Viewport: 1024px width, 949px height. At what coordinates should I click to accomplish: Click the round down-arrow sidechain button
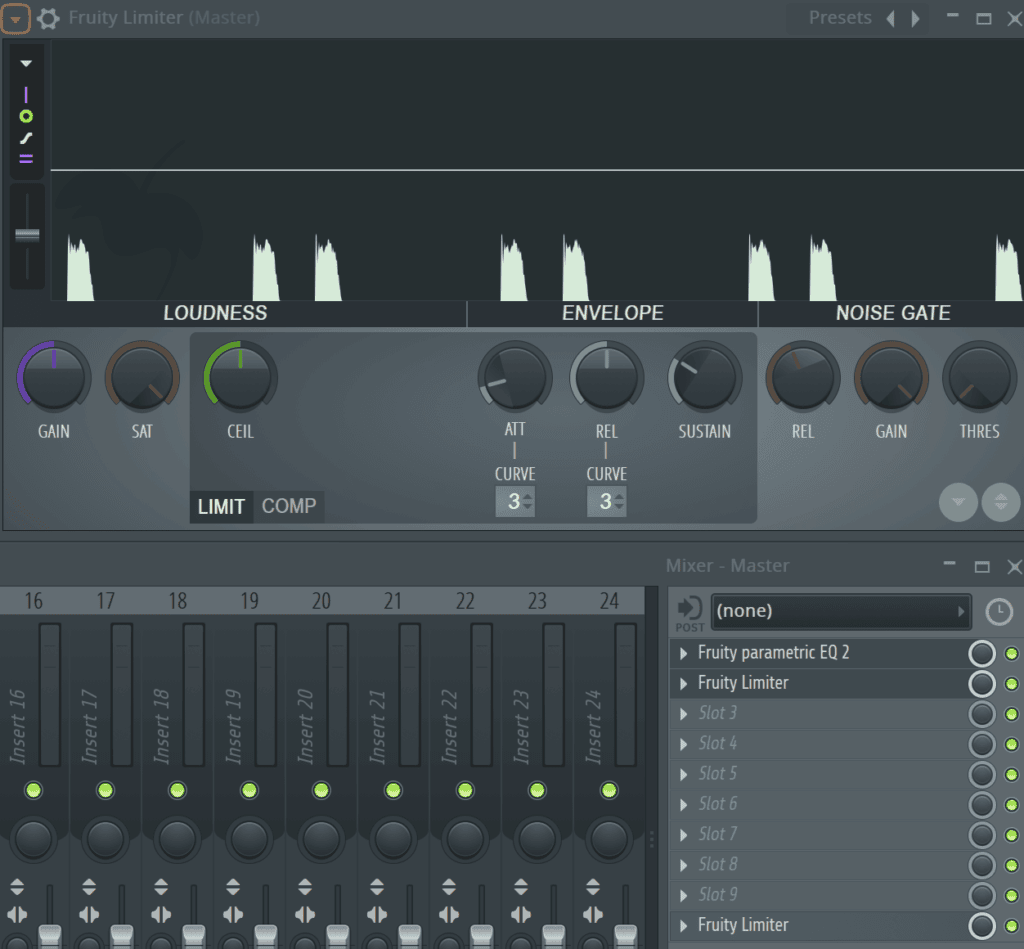[958, 502]
